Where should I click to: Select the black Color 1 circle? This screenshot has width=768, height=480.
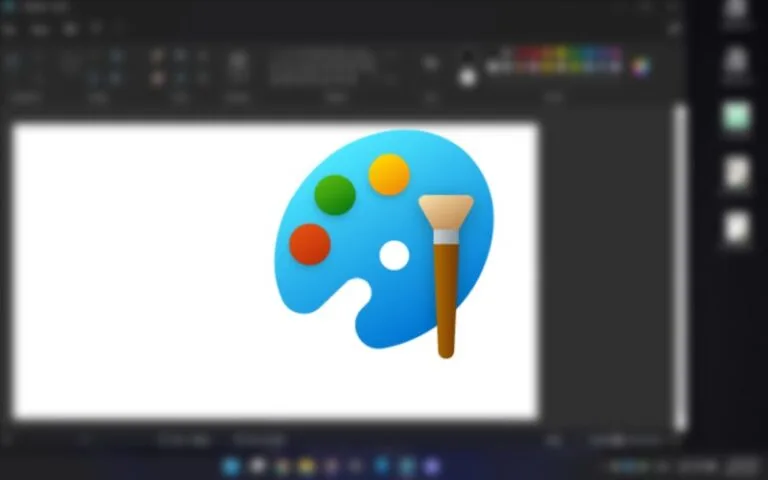467,56
